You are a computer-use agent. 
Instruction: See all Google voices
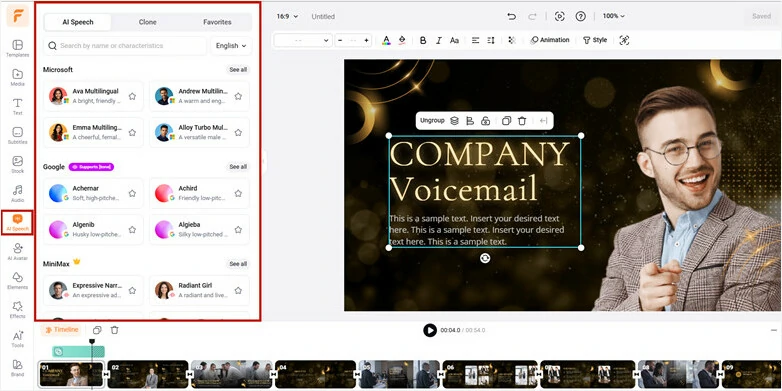point(238,167)
